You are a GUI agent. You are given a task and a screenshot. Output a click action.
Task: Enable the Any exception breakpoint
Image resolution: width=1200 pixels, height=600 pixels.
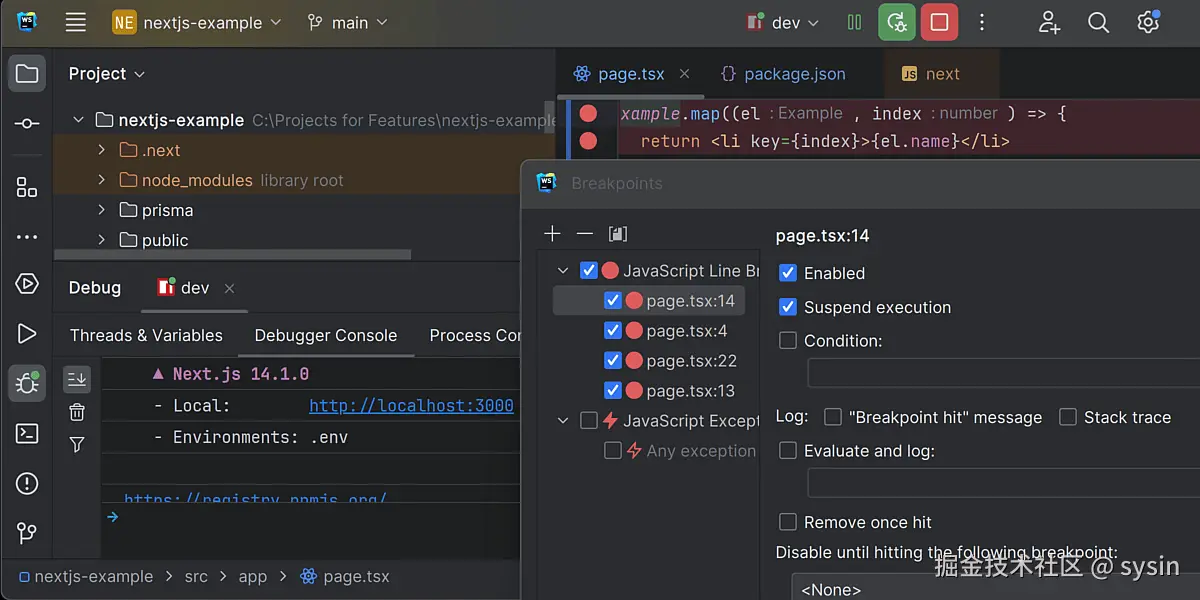(612, 450)
